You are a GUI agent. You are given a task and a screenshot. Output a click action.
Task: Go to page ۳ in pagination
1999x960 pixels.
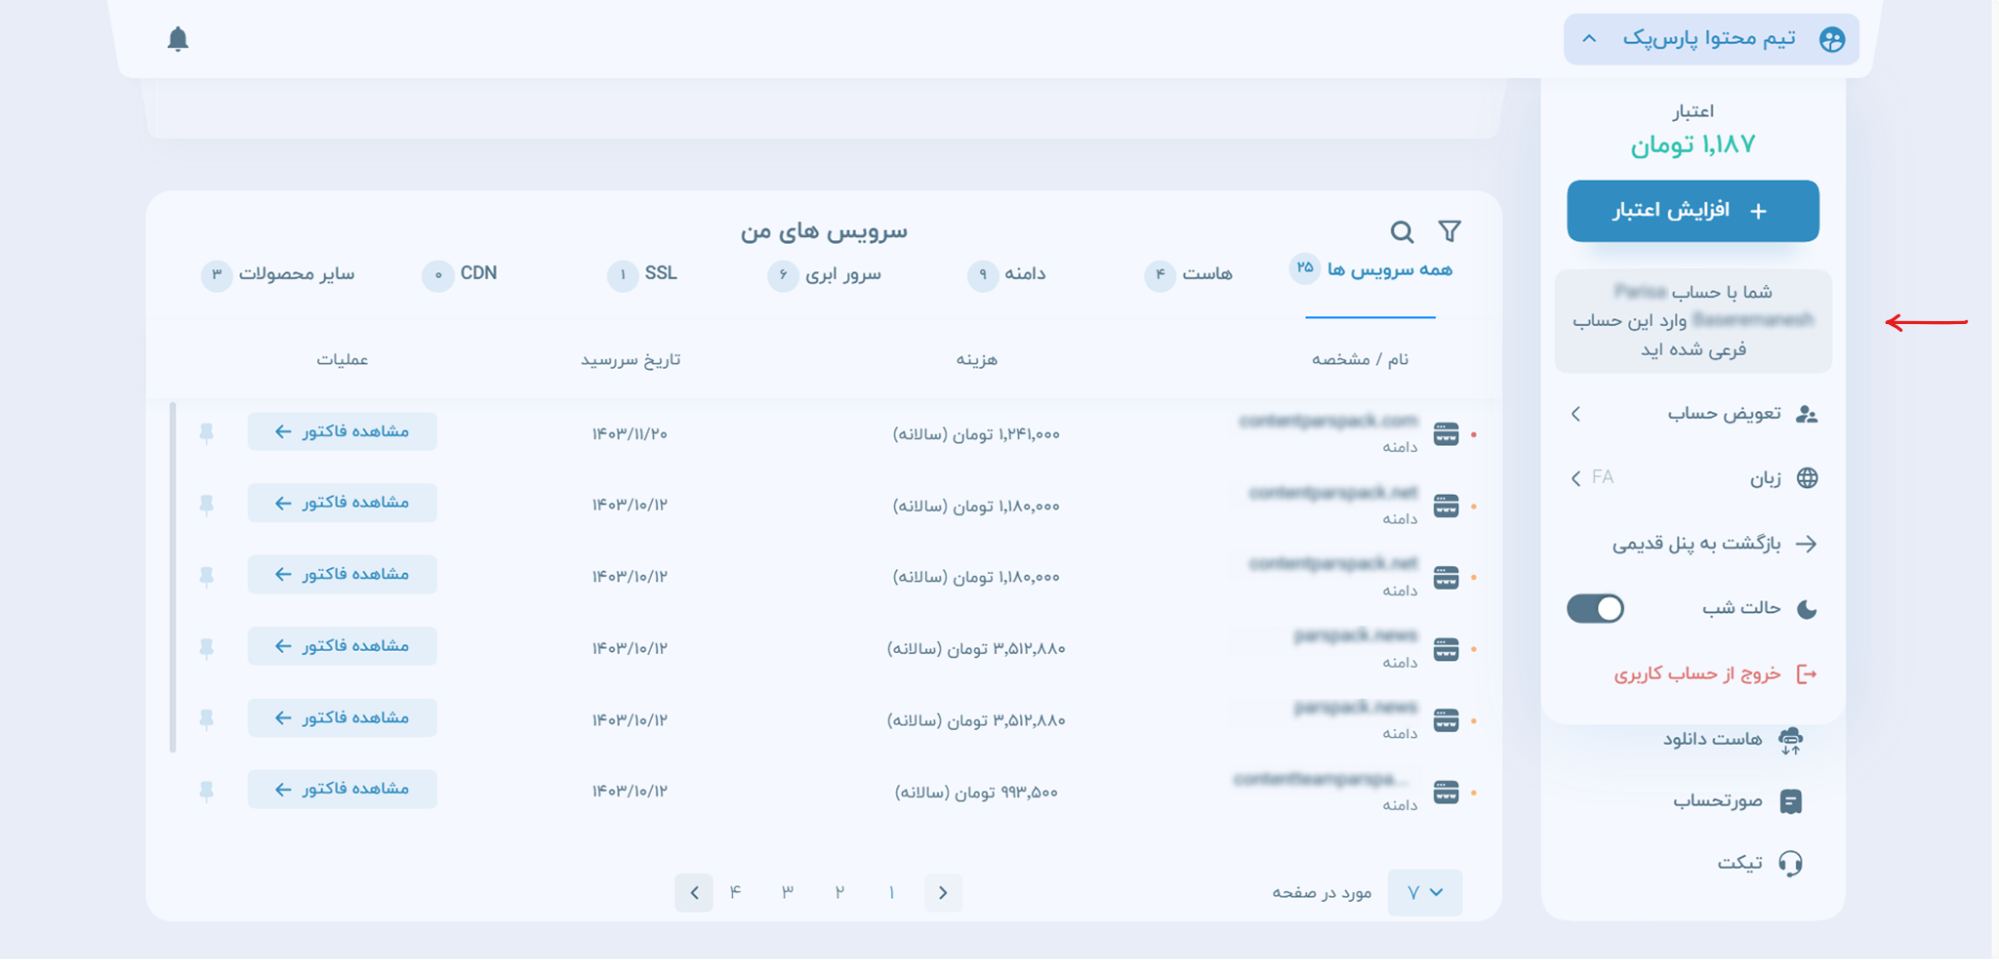pos(787,892)
